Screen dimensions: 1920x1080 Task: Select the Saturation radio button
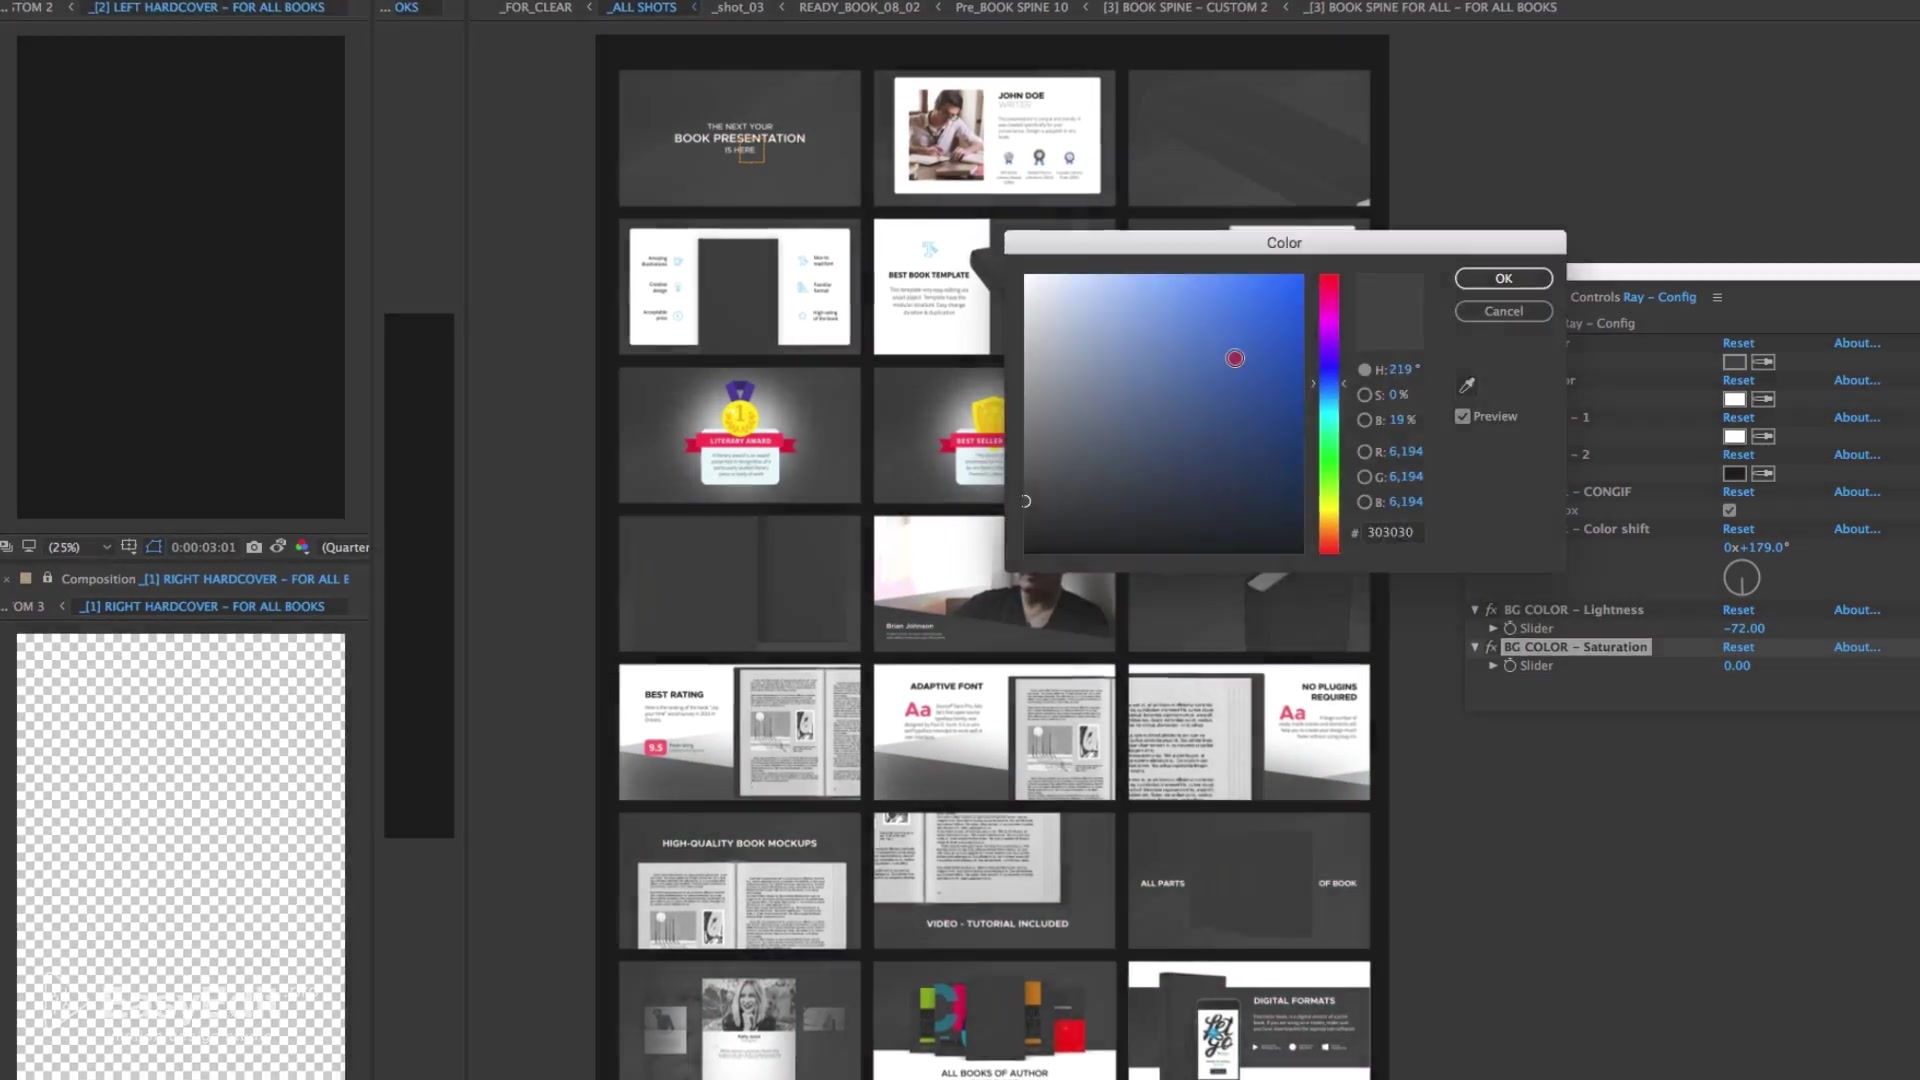[1365, 394]
